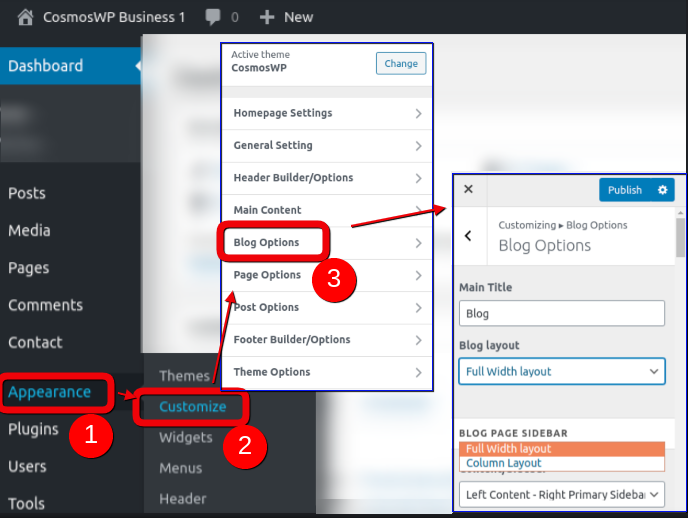Select Header in Appearance submenu
This screenshot has height=518, width=688.
coord(183,499)
